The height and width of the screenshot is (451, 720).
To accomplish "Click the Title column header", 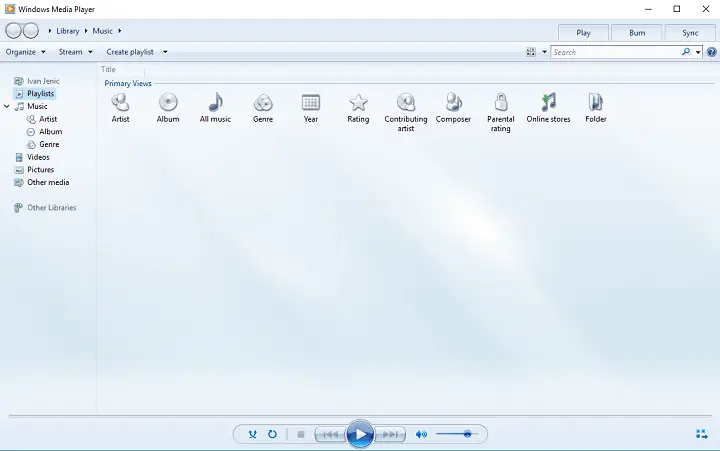I will coord(108,69).
